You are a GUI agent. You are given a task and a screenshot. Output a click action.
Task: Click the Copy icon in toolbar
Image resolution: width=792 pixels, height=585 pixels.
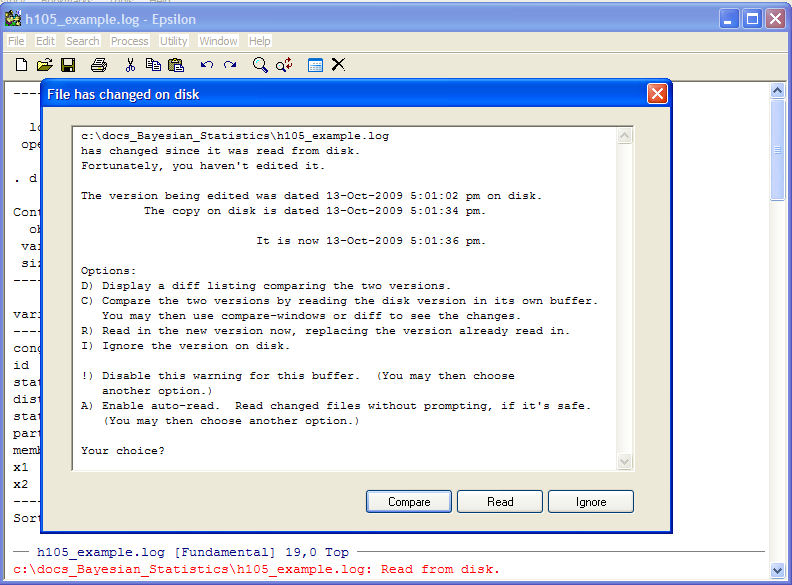(153, 65)
